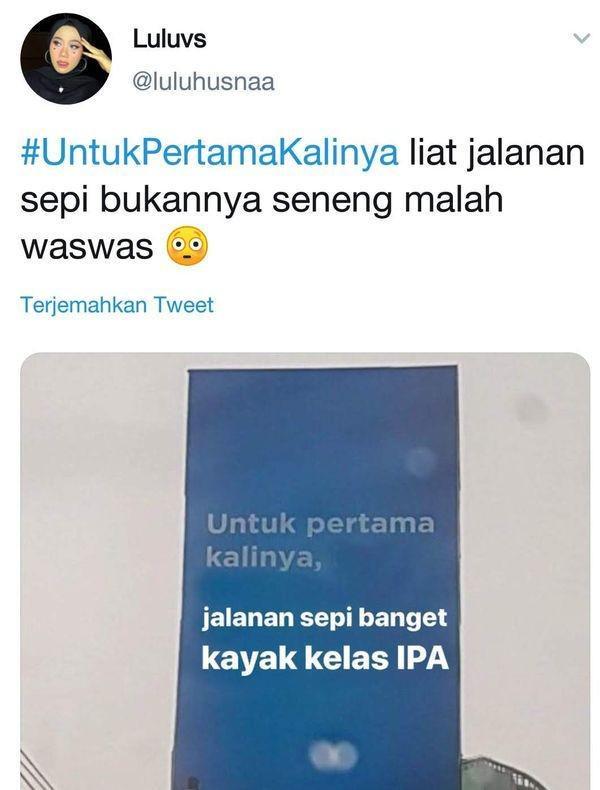Image resolution: width=600 pixels, height=790 pixels.
Task: Click 'Untuk pertama kalinya,' text on billboard
Action: [320, 541]
